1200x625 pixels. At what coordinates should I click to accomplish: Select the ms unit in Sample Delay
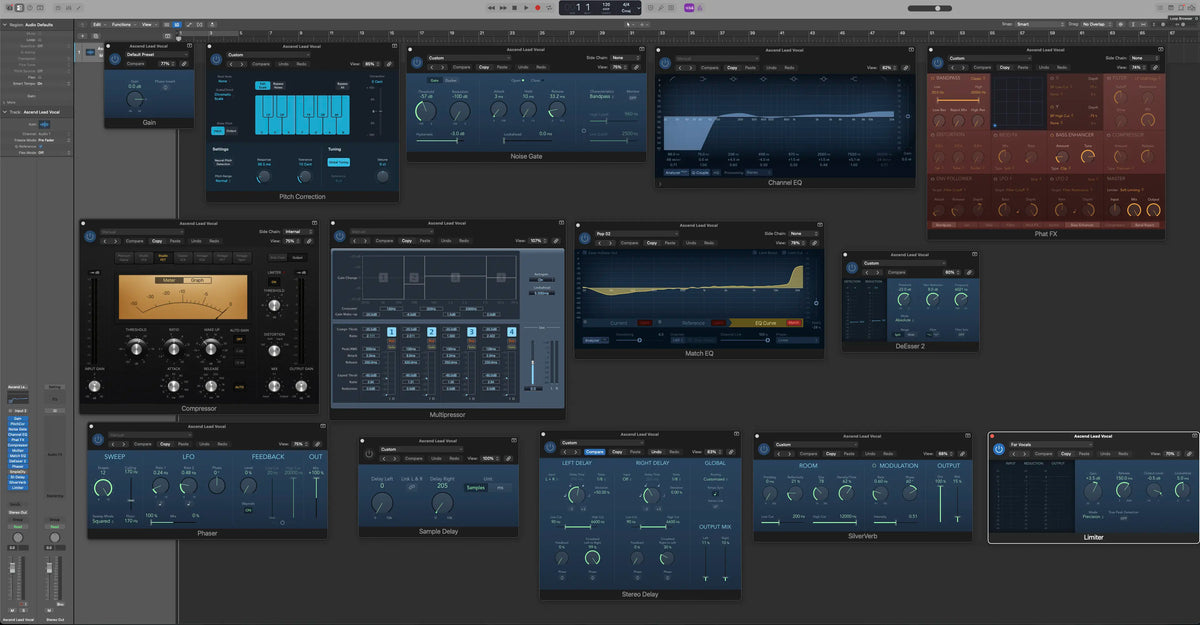500,488
